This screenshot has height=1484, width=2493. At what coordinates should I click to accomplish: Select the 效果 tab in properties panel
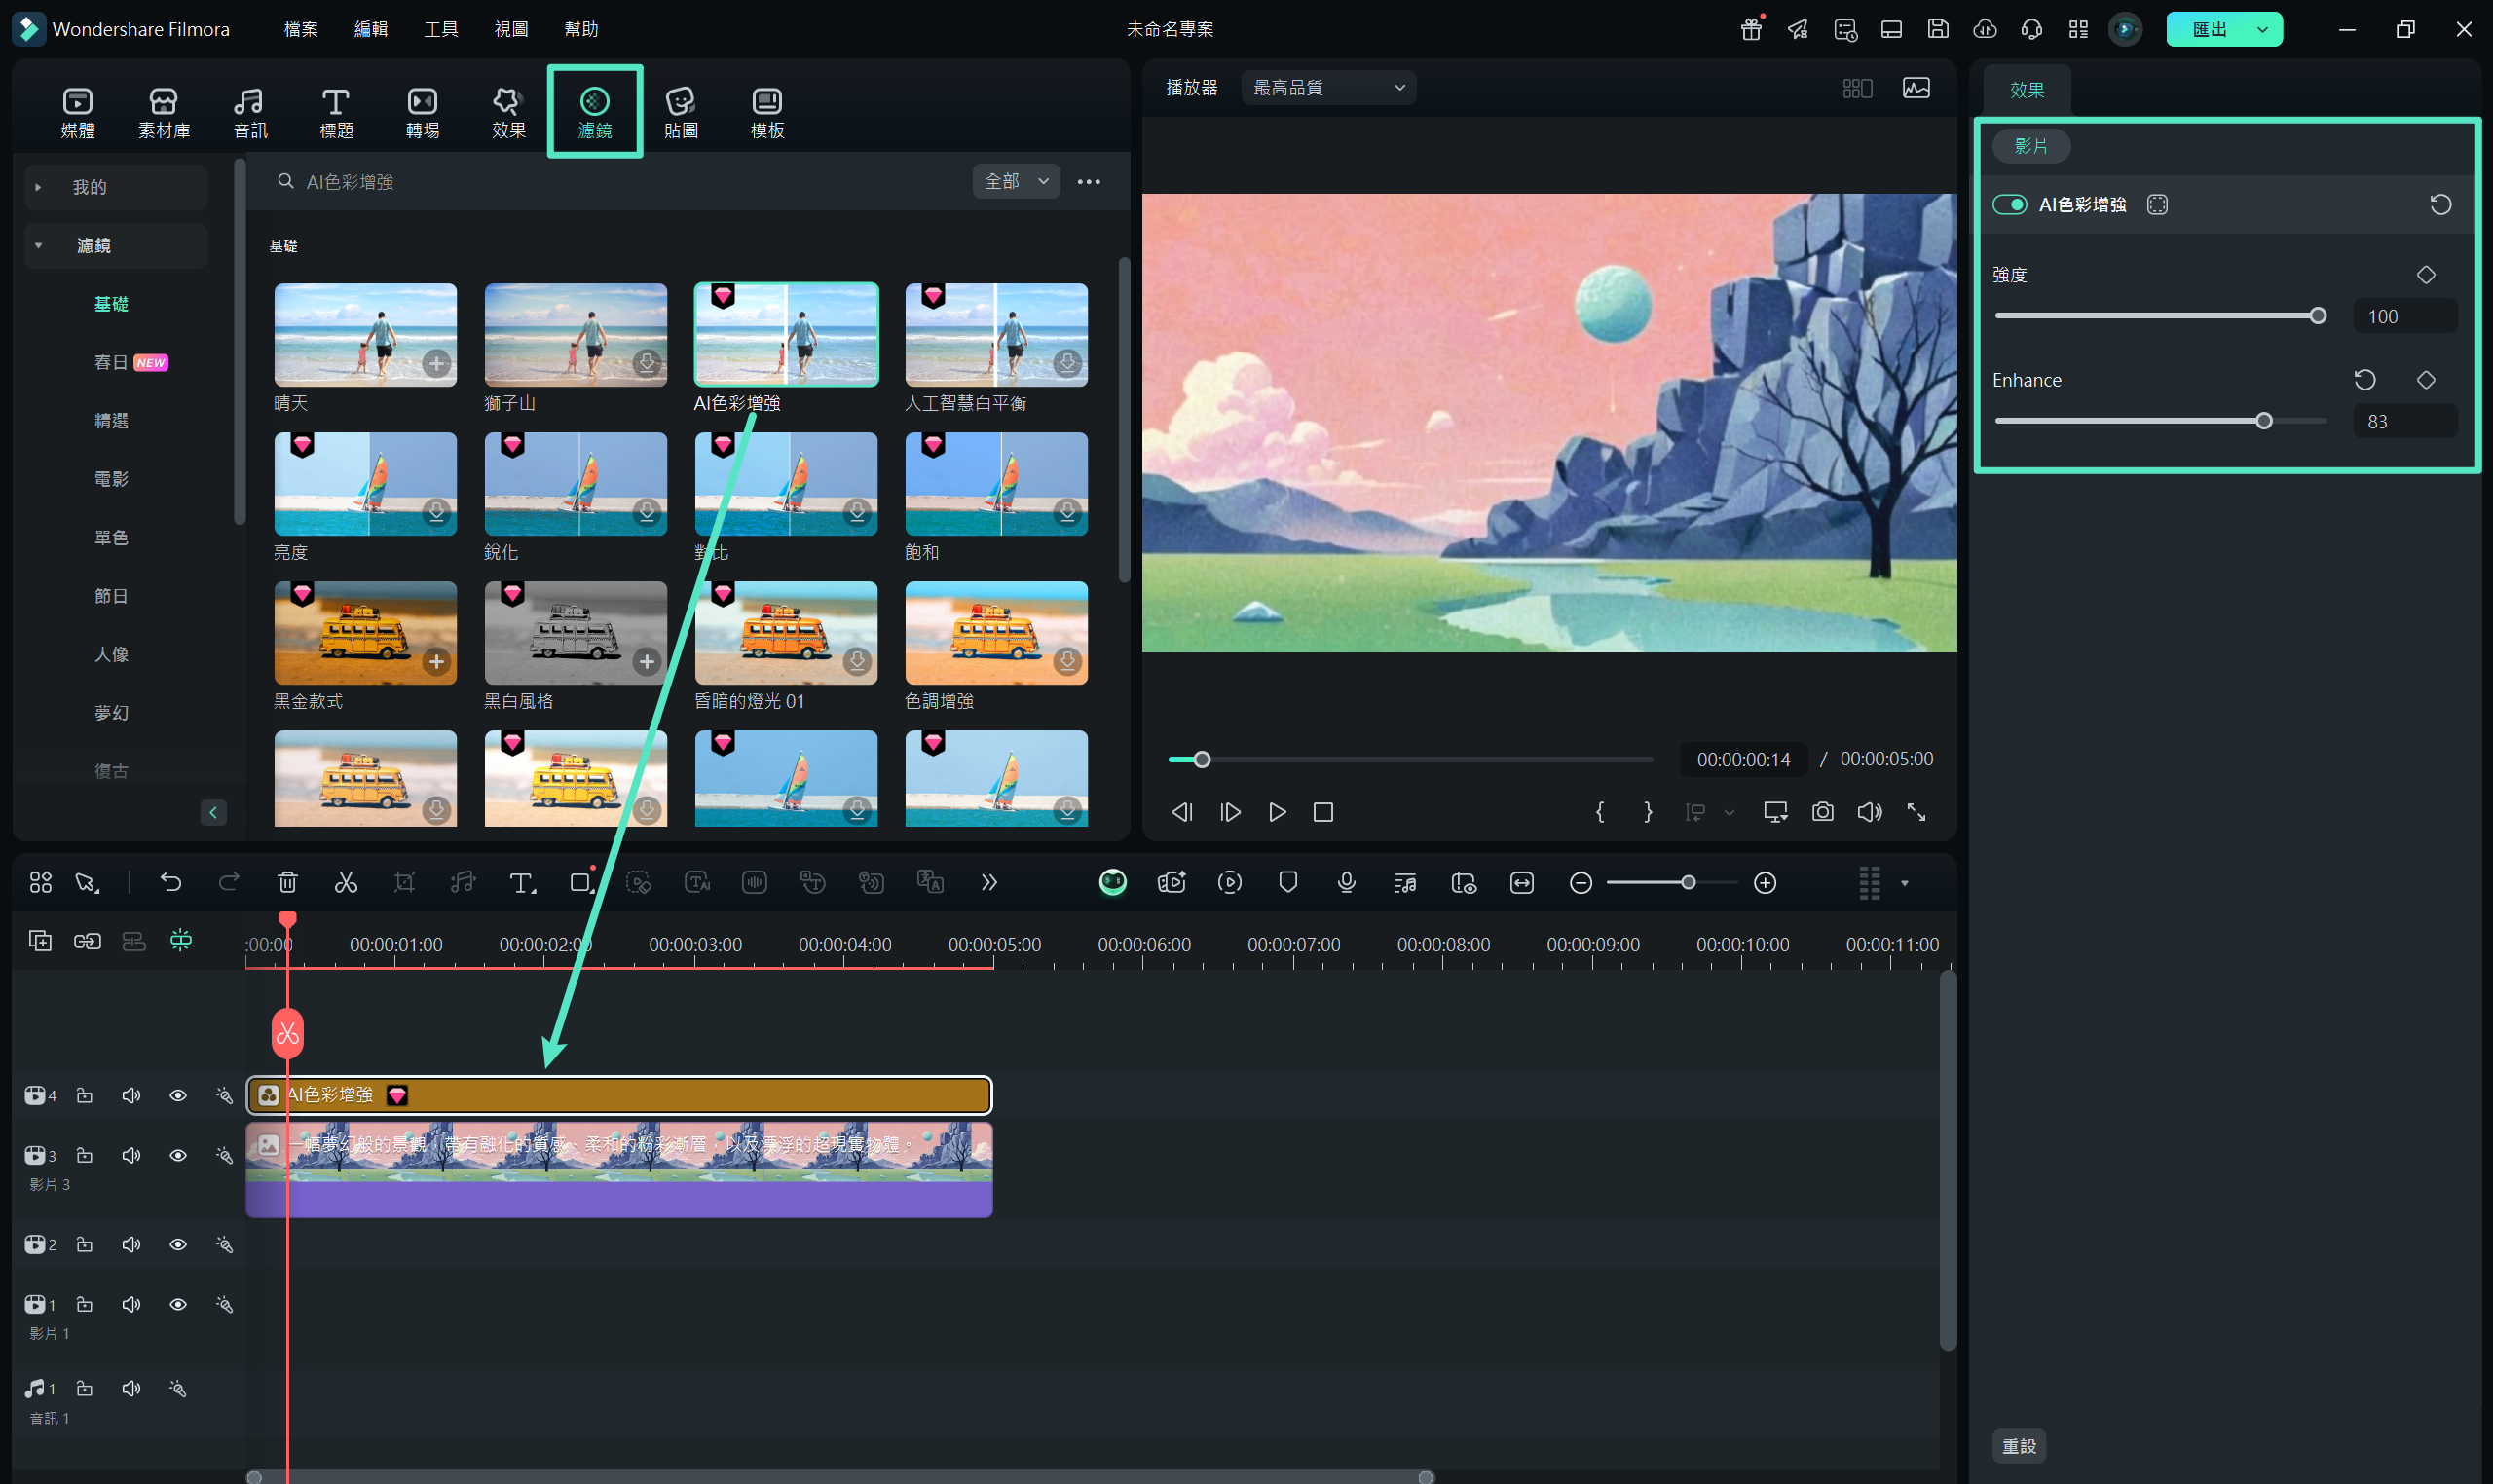(2027, 90)
